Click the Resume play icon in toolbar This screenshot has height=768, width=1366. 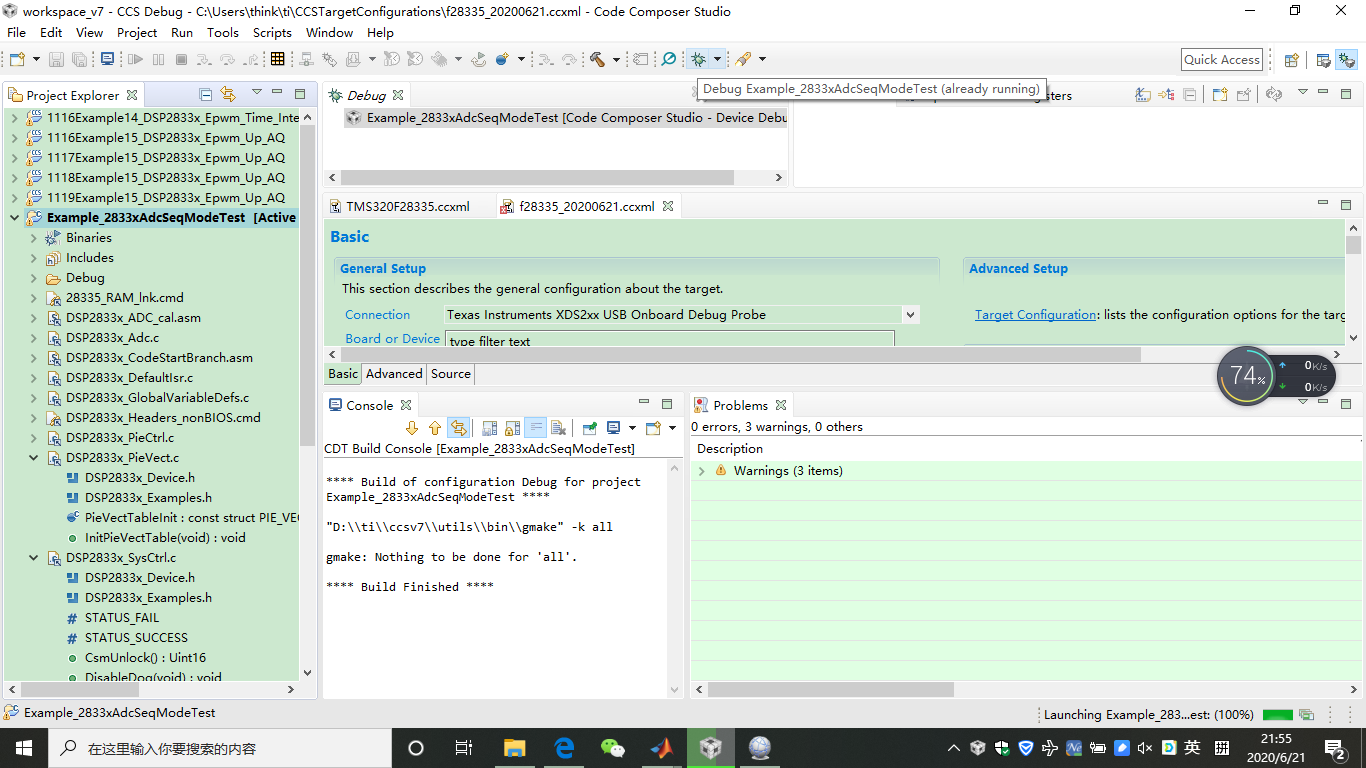point(136,60)
